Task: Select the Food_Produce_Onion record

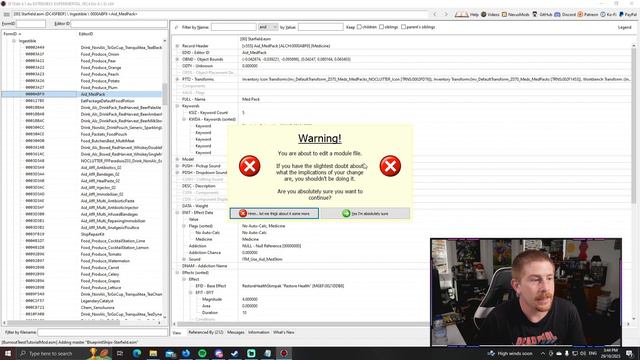Action: tap(100, 54)
